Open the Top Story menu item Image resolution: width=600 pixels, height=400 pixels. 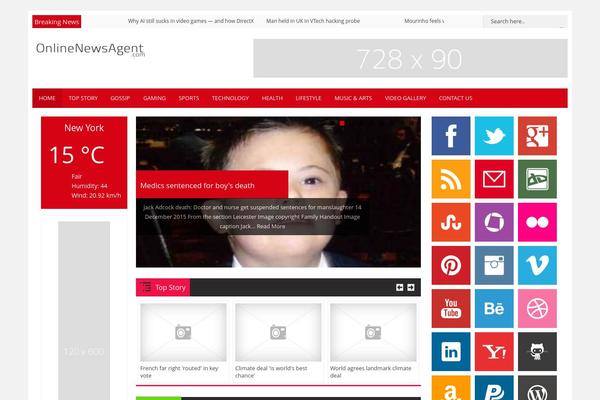click(x=83, y=98)
